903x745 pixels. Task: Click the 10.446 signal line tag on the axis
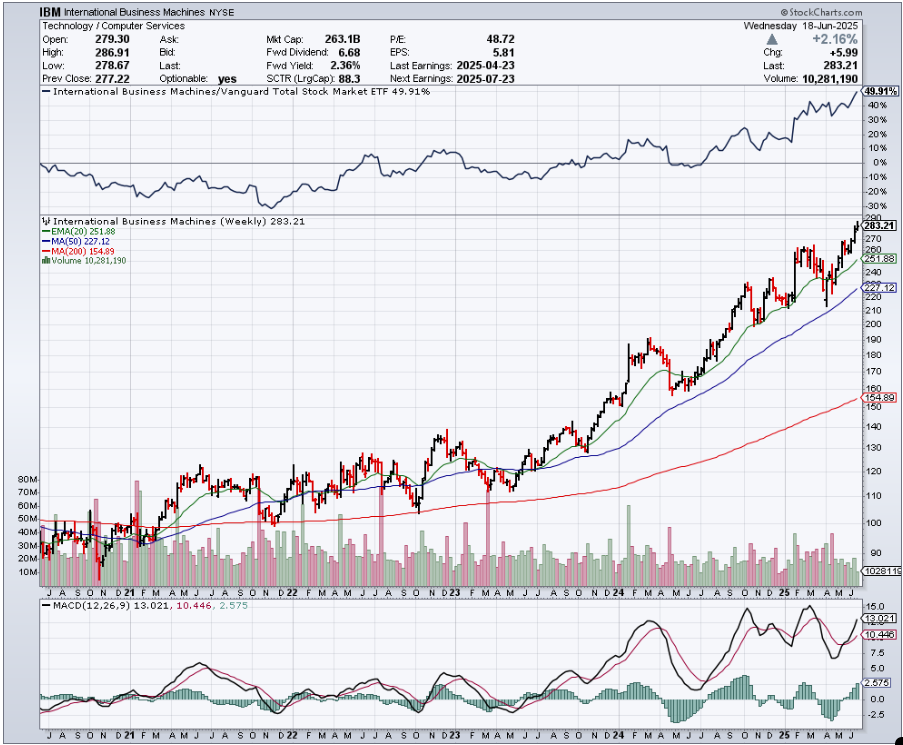click(x=879, y=634)
